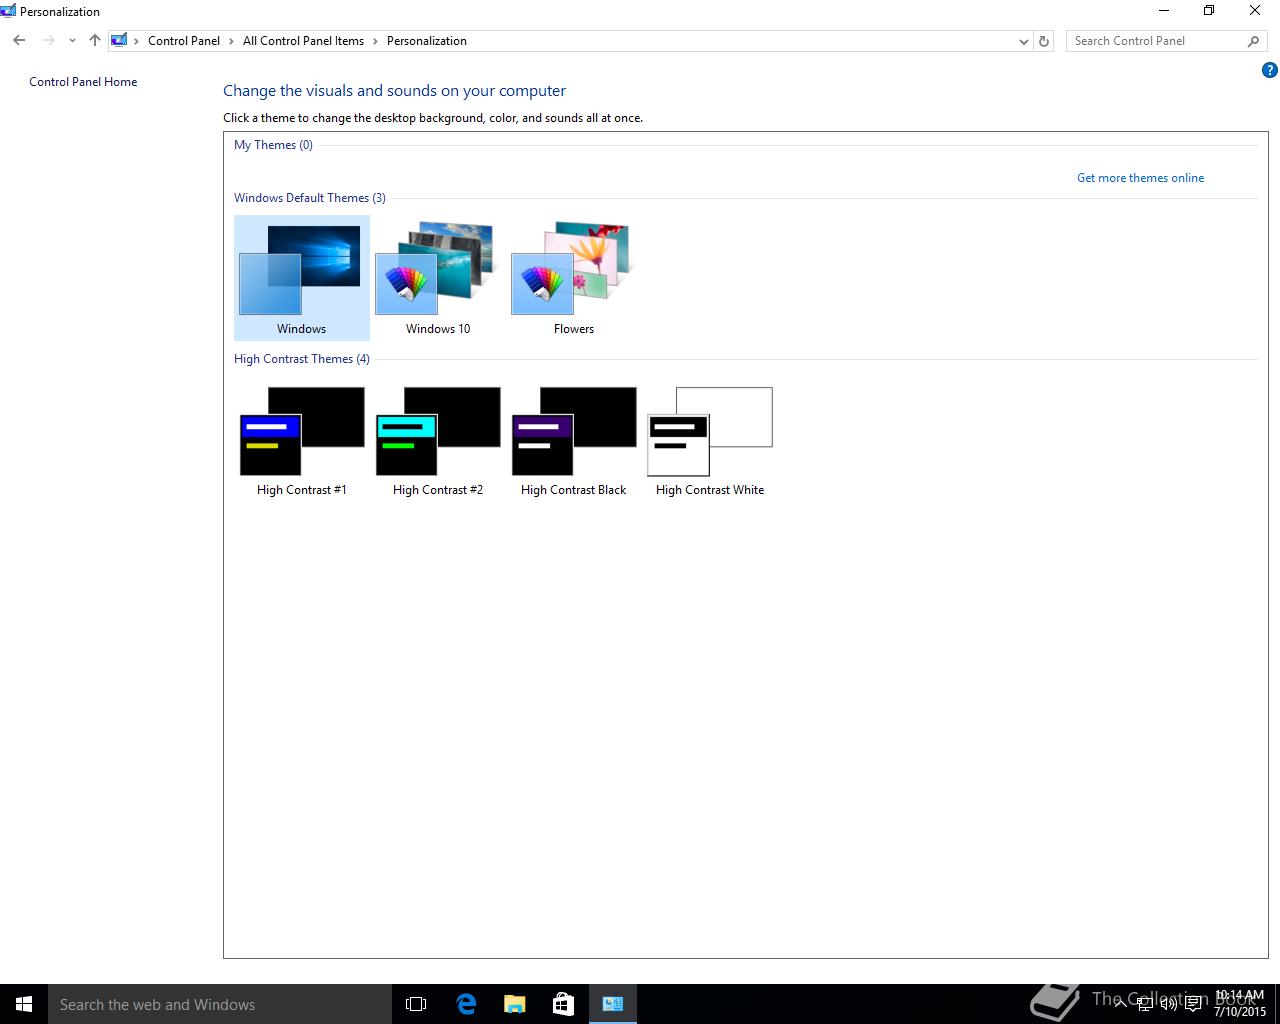Select the Control Panel breadcrumb

[x=184, y=41]
